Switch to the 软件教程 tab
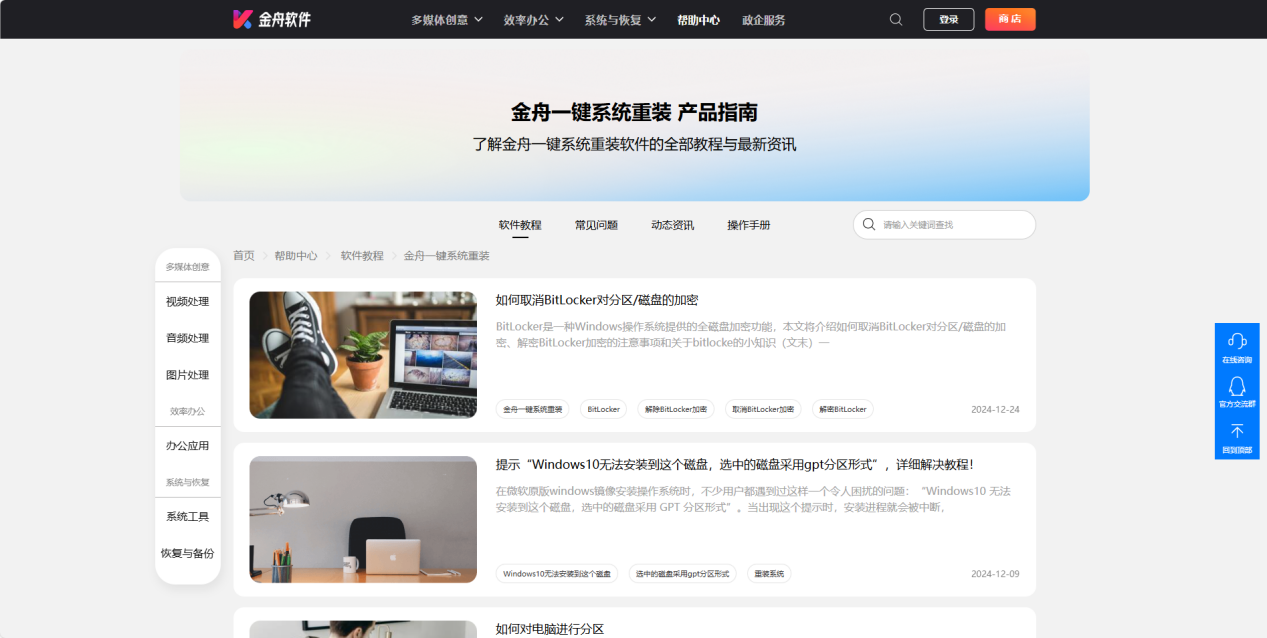Screen dimensions: 1267x638 tap(520, 225)
